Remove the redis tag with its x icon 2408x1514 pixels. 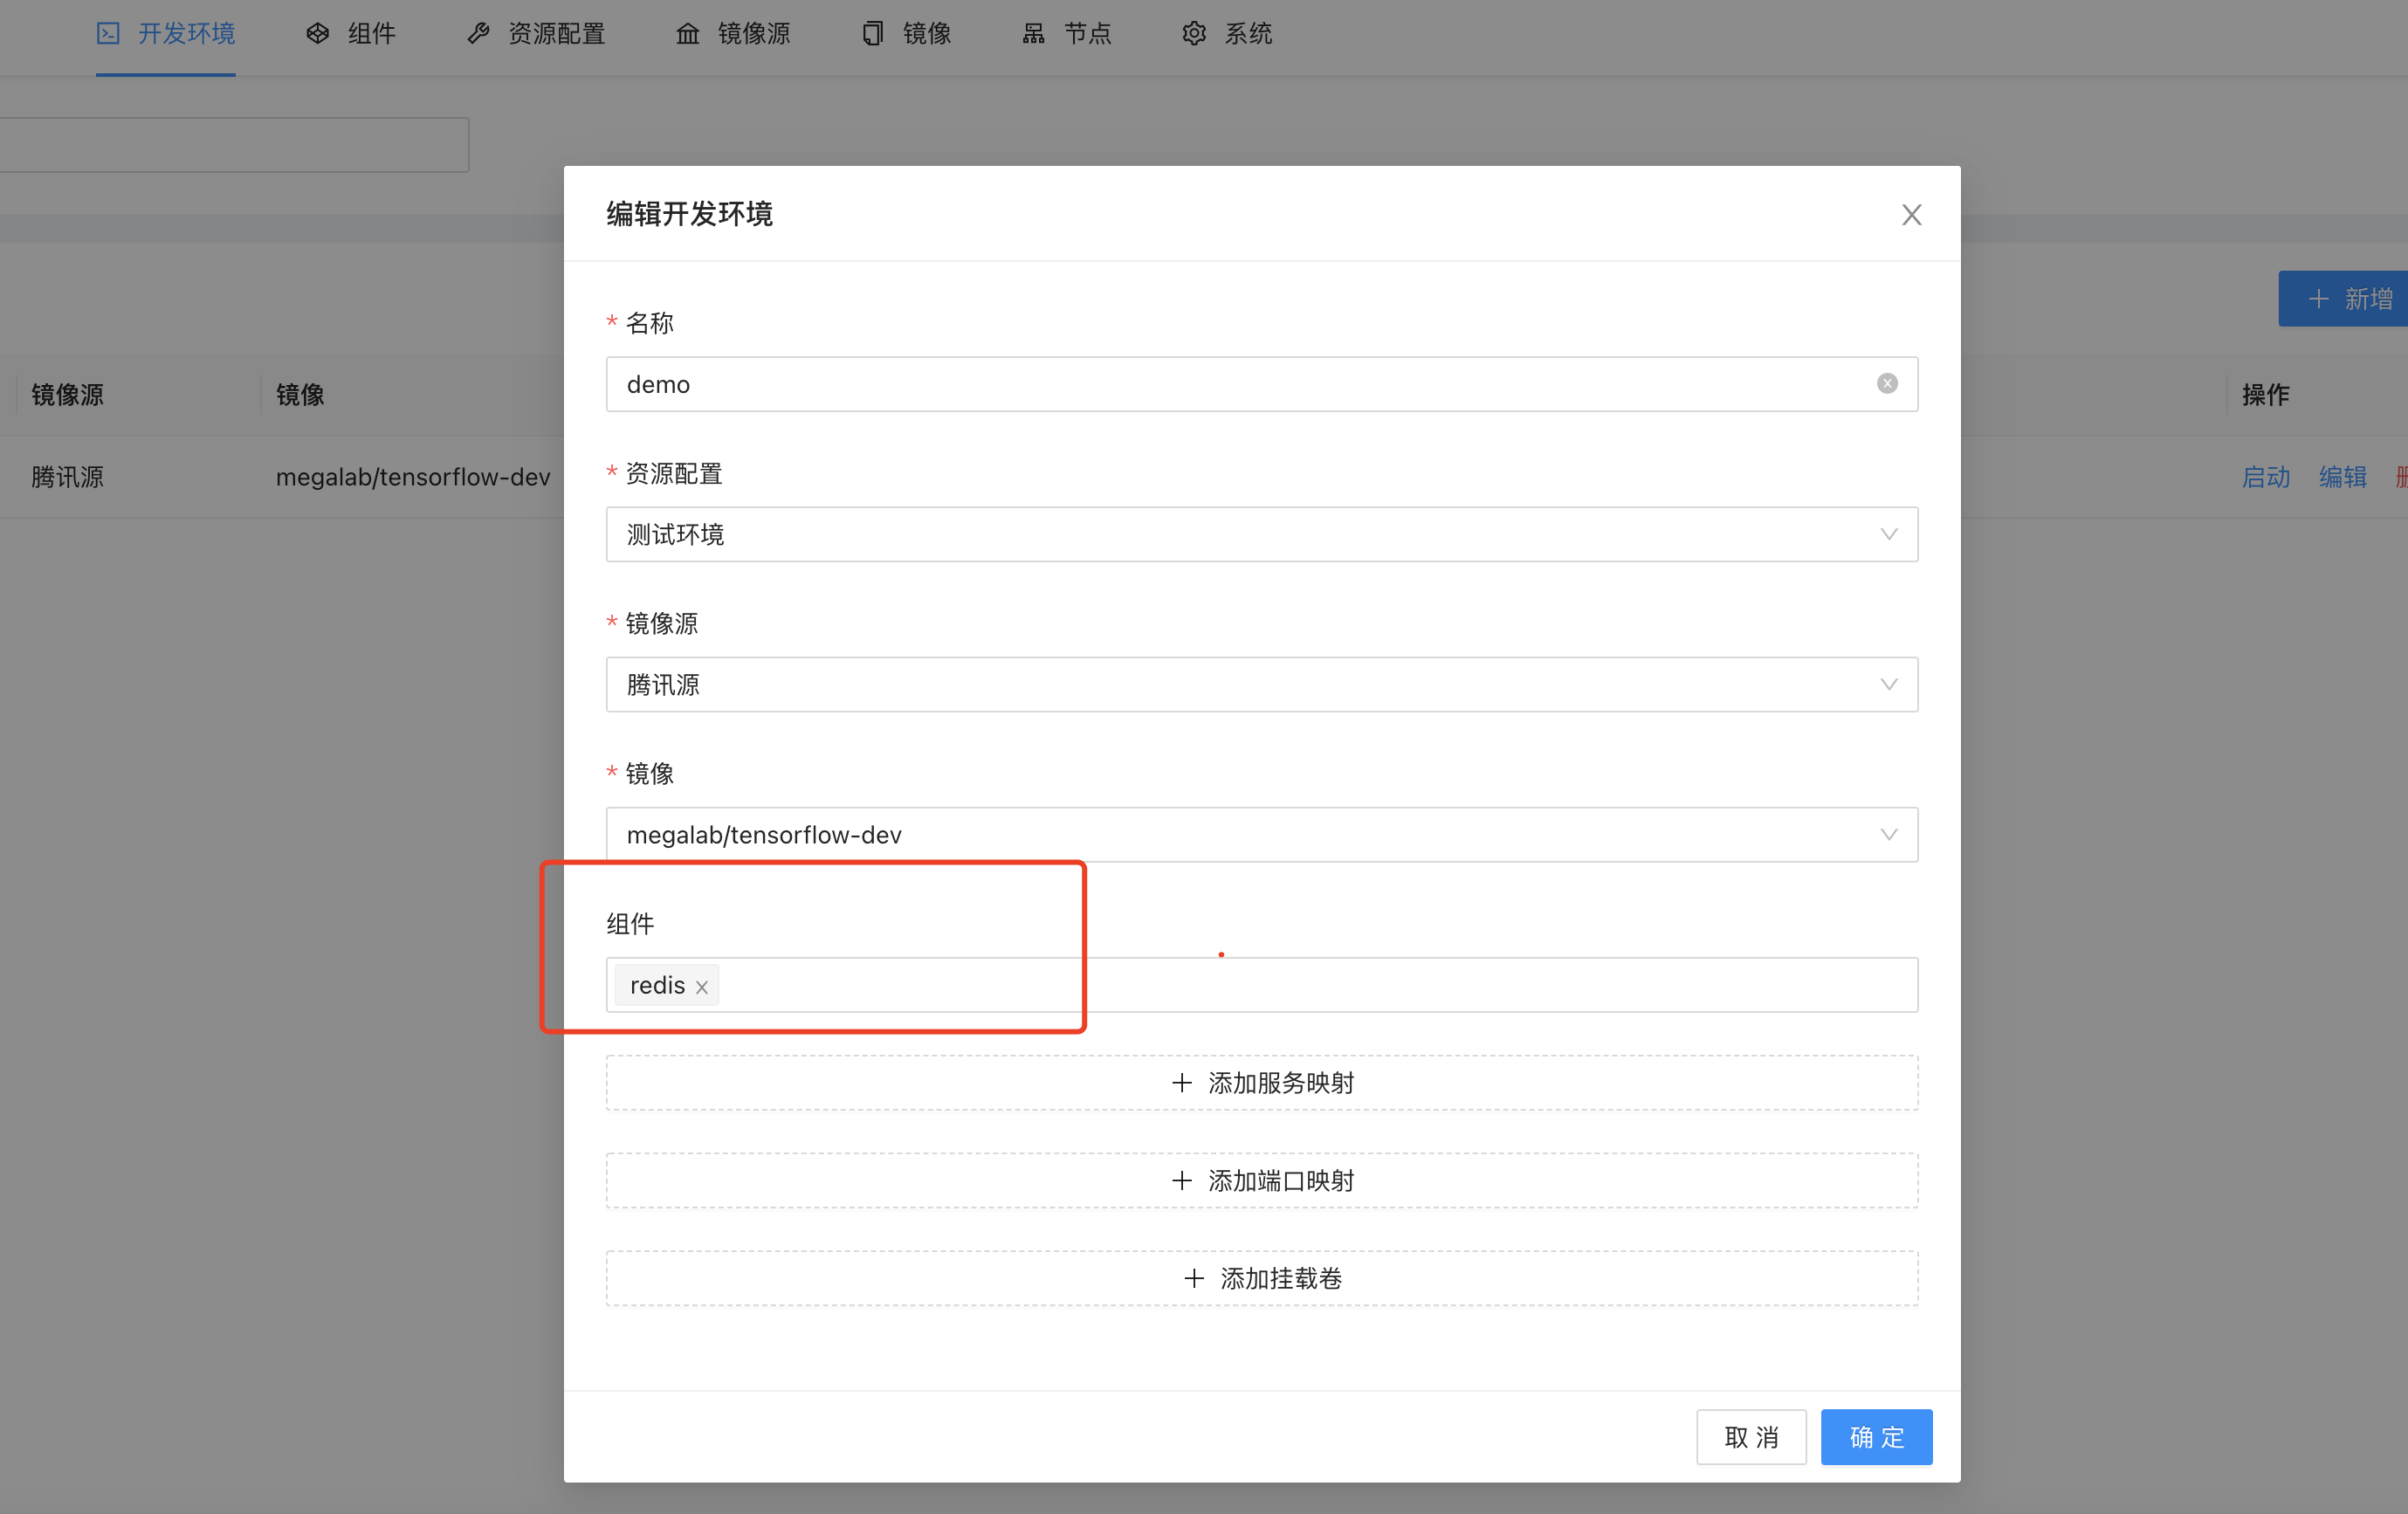(x=702, y=987)
